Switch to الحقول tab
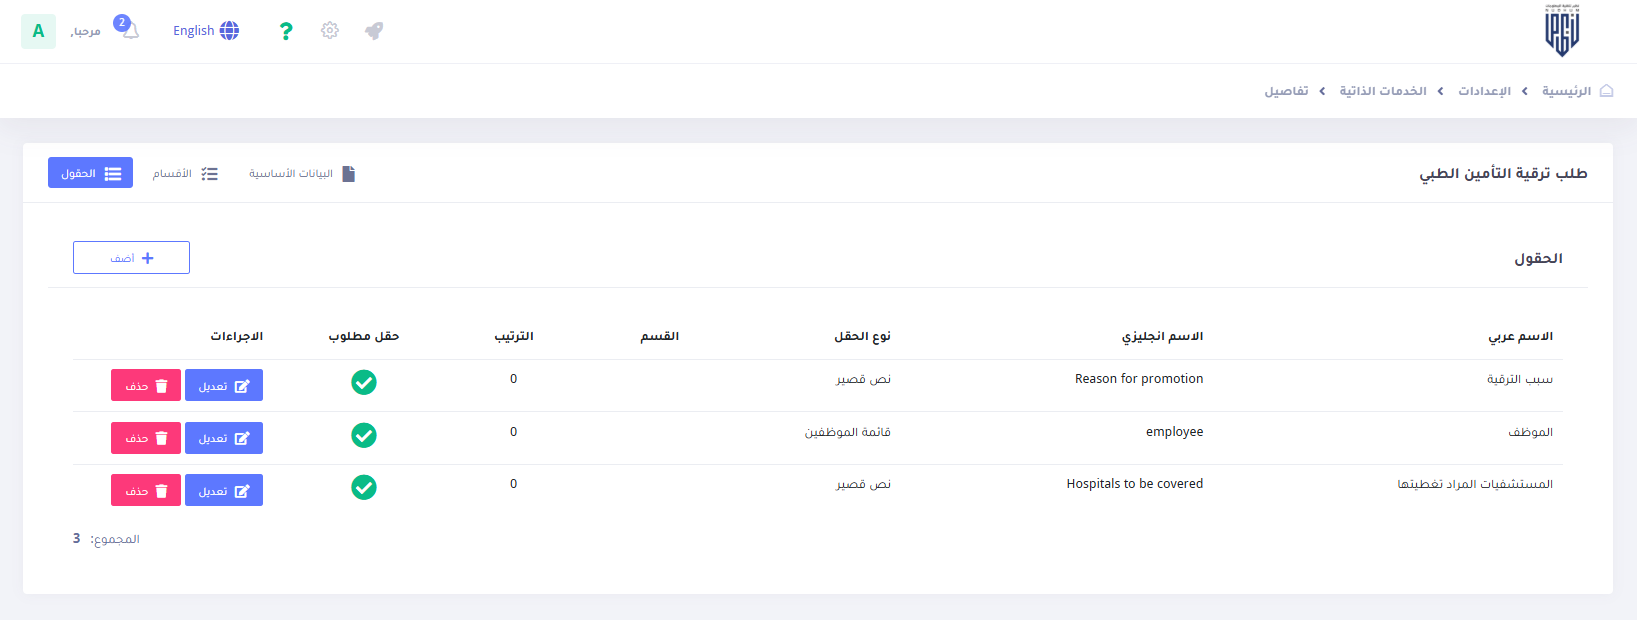Viewport: 1637px width, 620px height. click(90, 173)
